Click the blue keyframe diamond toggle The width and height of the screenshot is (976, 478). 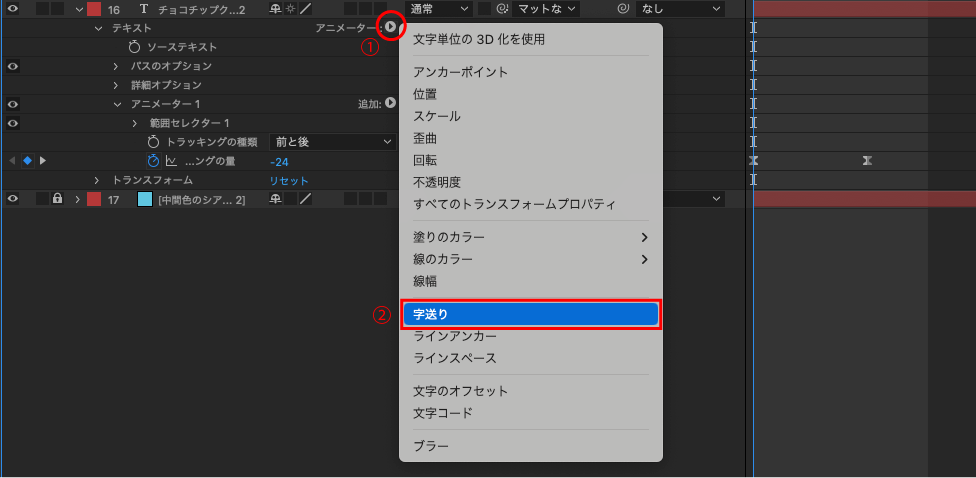pyautogui.click(x=27, y=161)
